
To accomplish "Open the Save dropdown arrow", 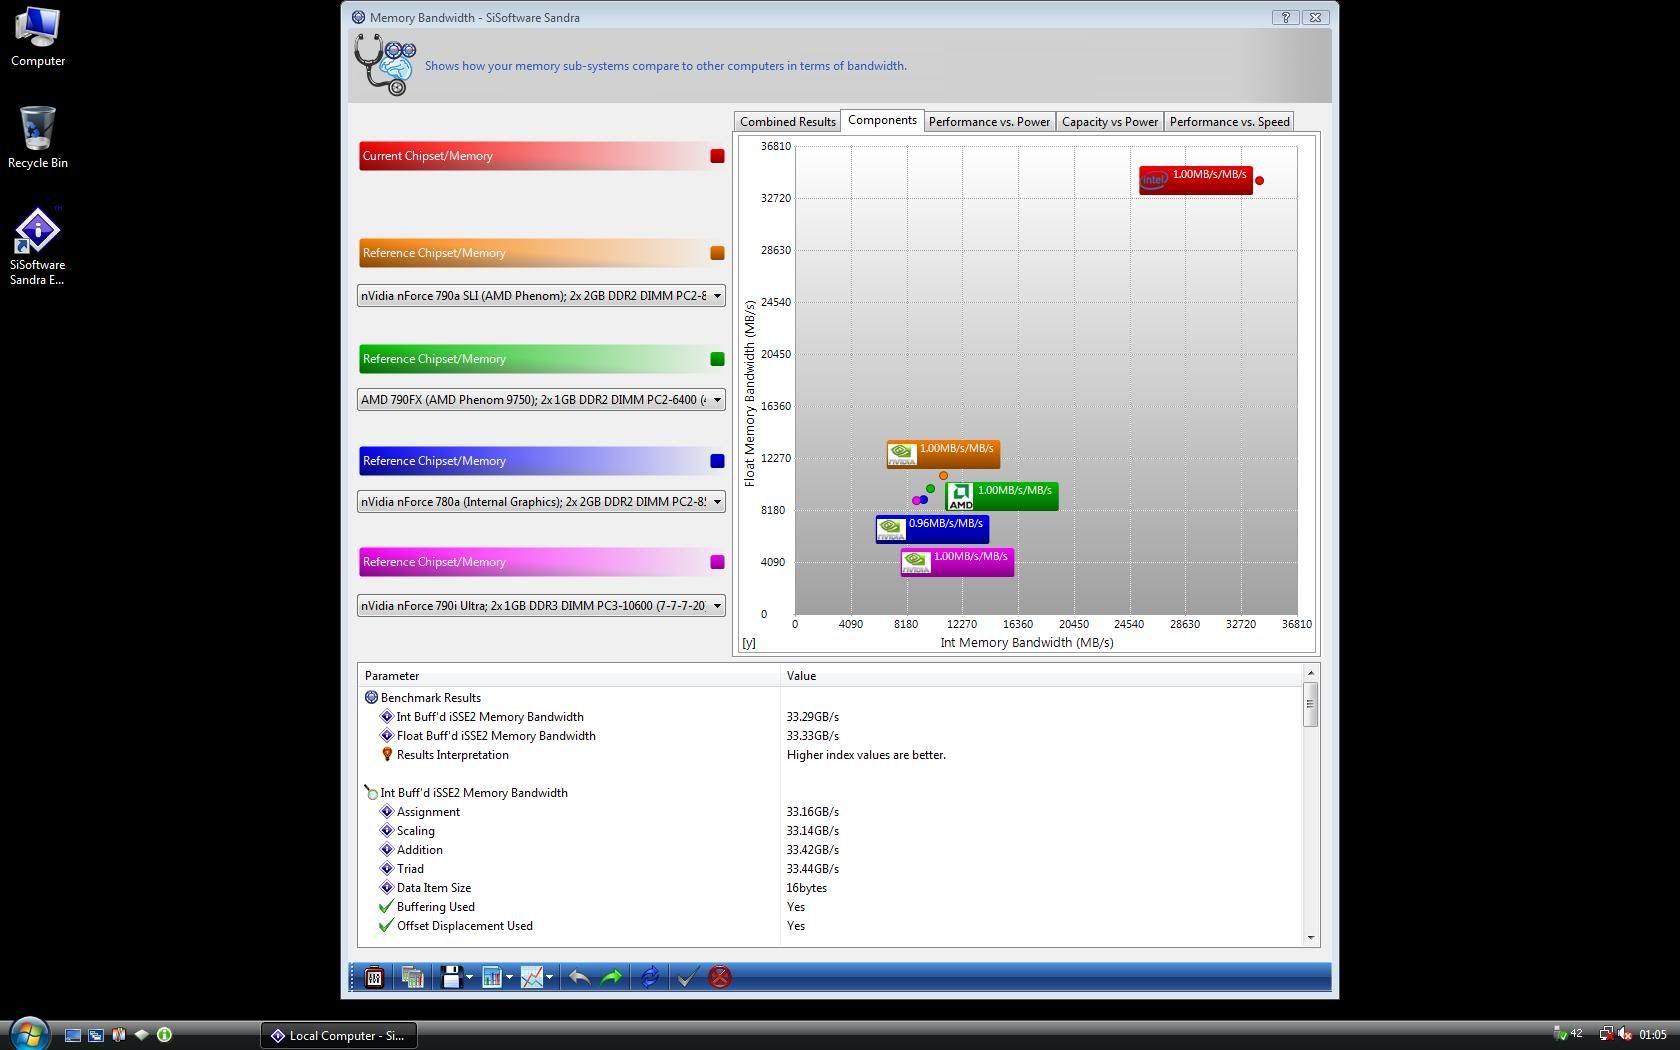I will 469,977.
